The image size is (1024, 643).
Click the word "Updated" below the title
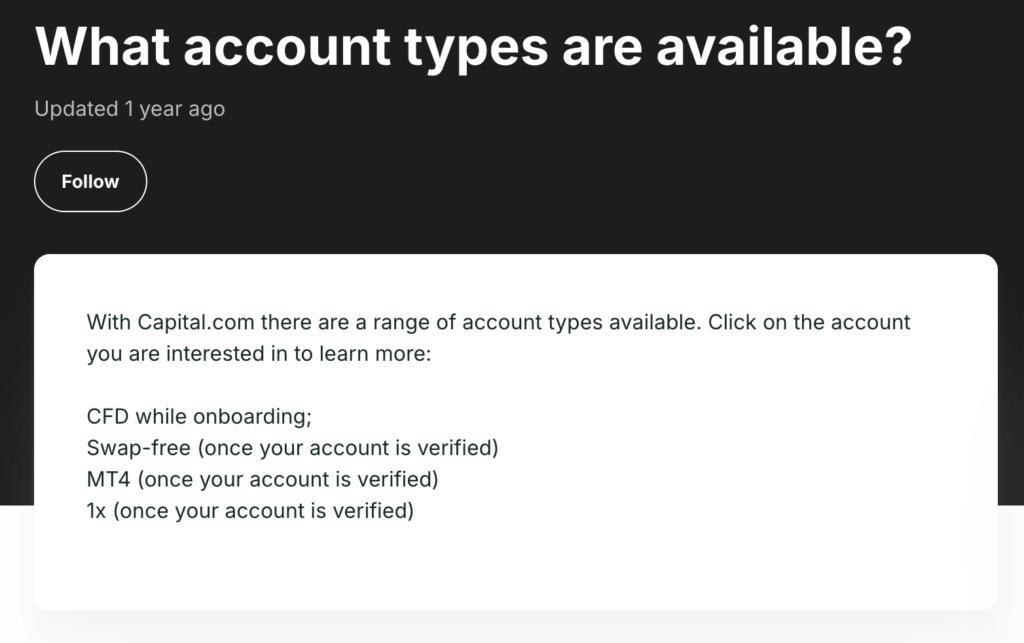(76, 109)
